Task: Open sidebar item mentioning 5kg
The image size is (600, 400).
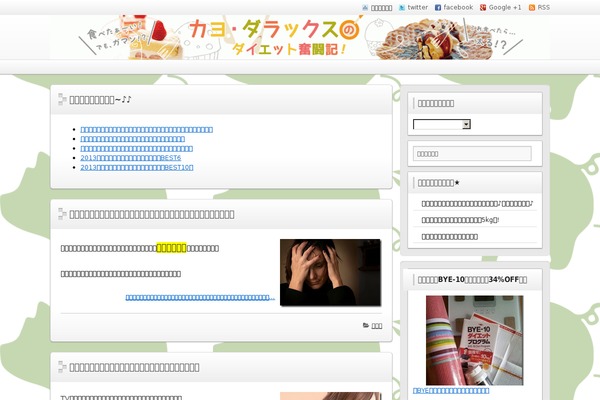Action: 460,220
